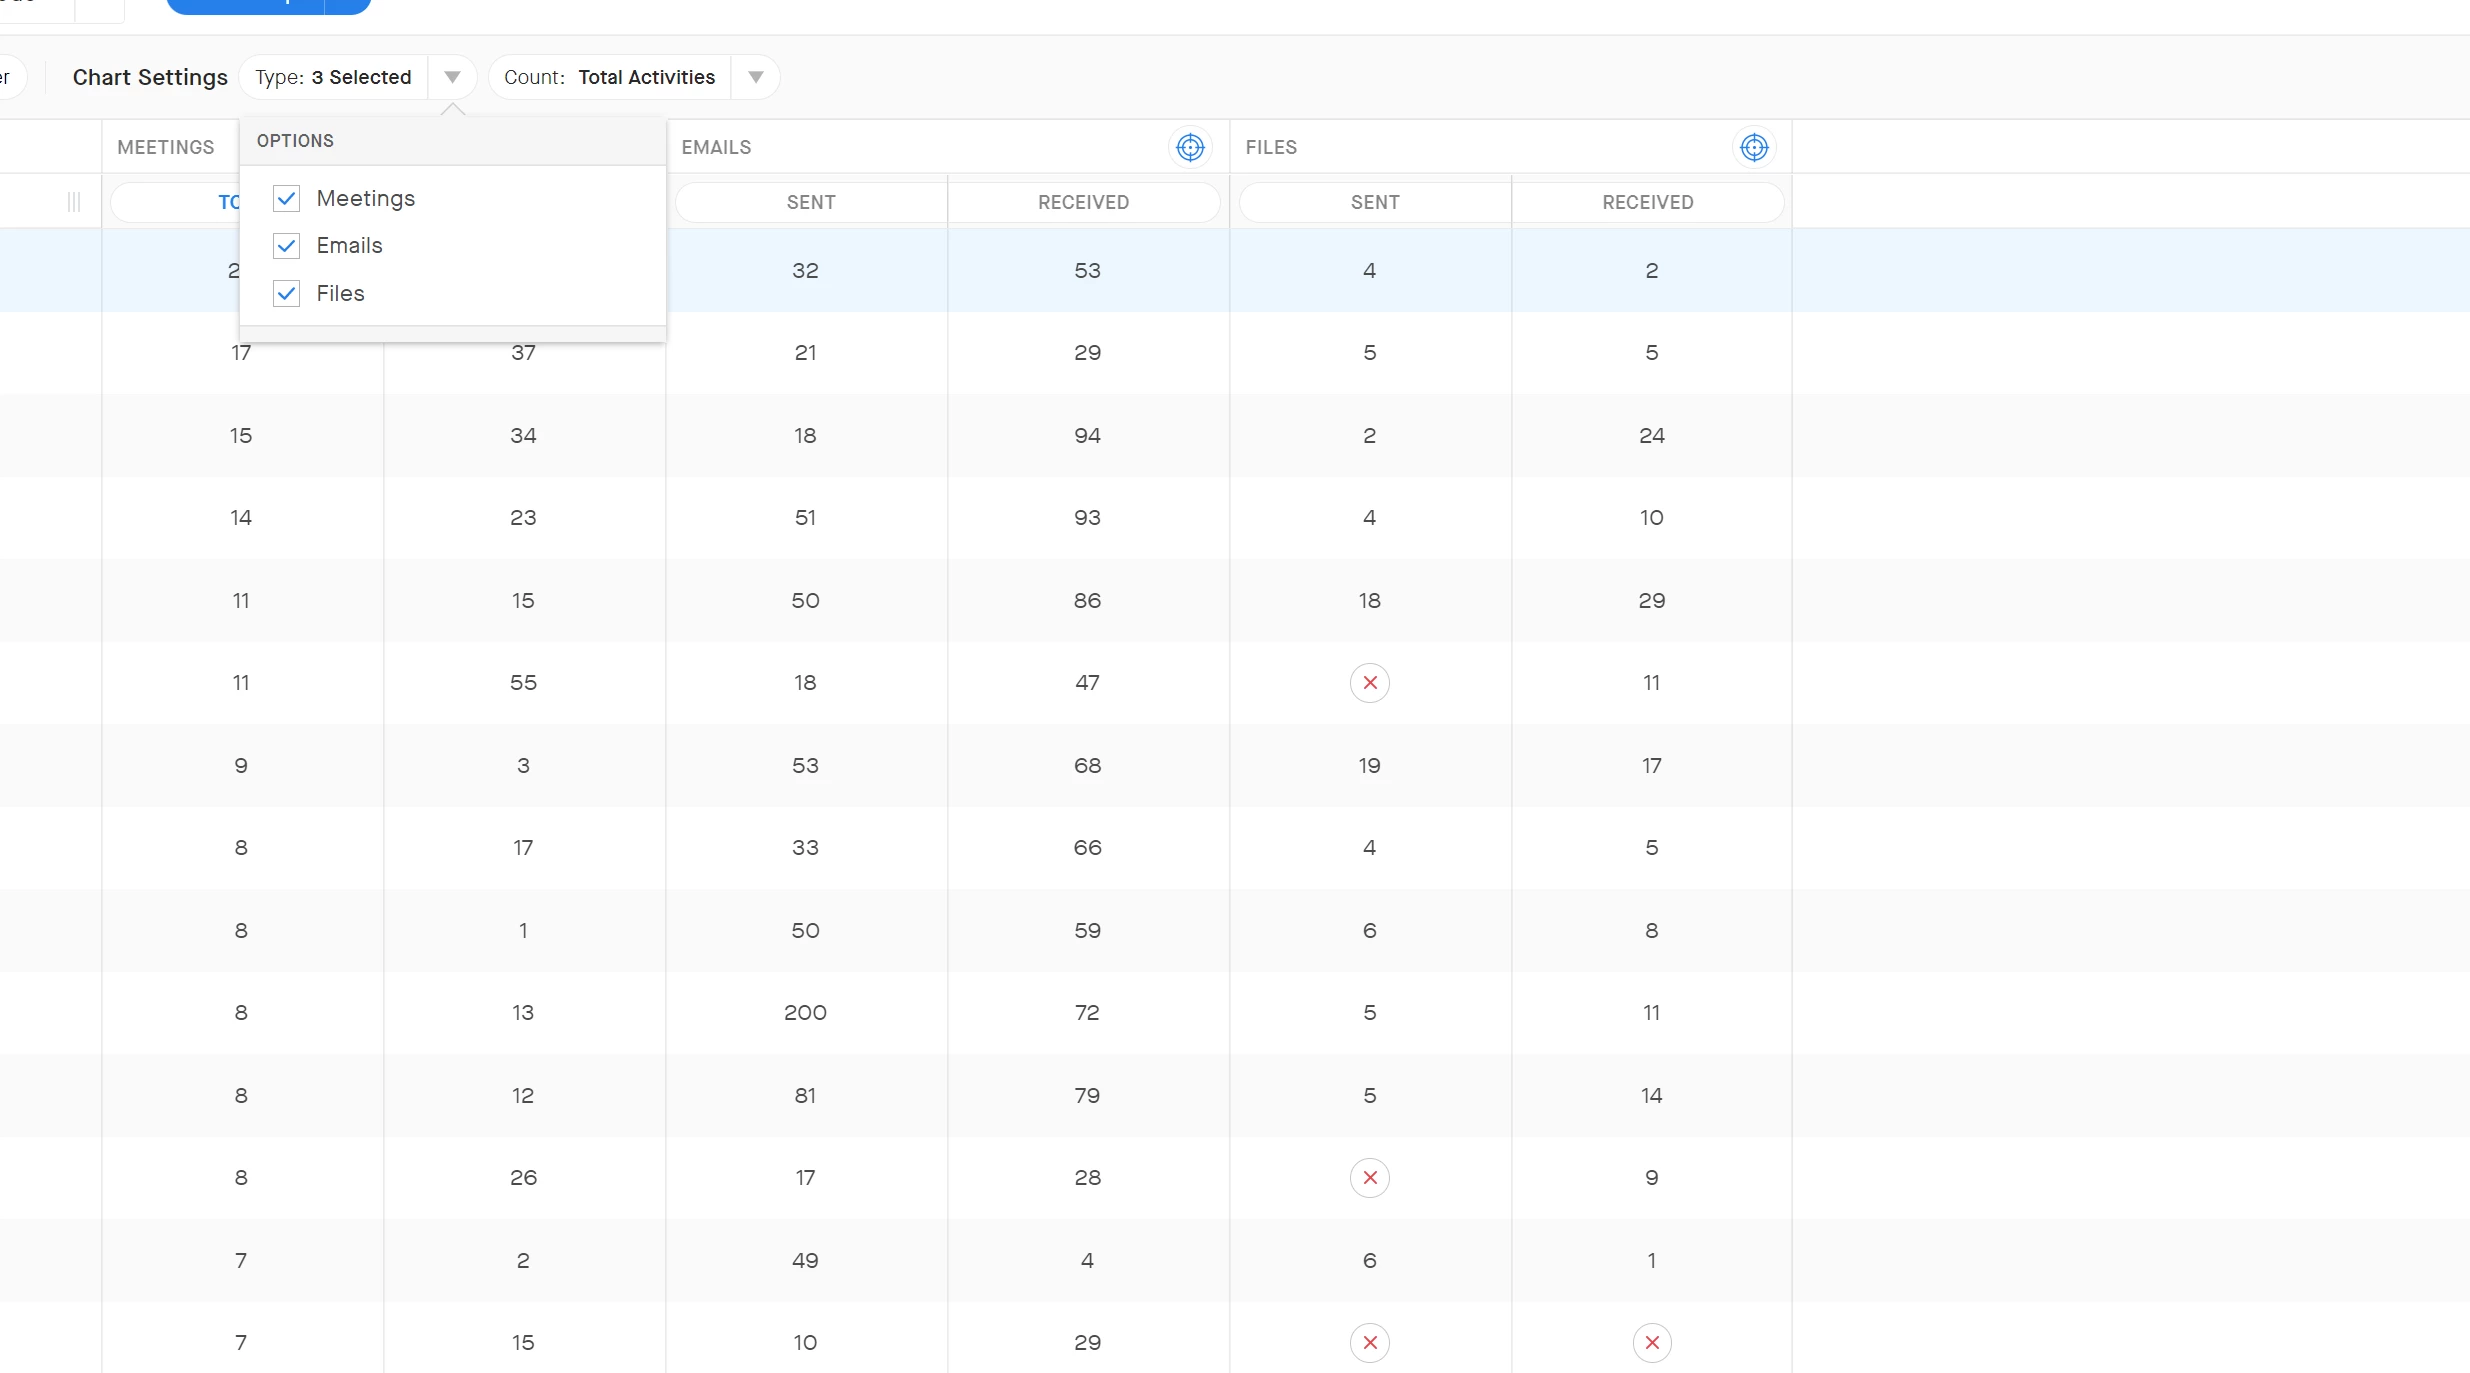The image size is (2470, 1373).
Task: Click last row's Files Sent red X
Action: 1369,1343
